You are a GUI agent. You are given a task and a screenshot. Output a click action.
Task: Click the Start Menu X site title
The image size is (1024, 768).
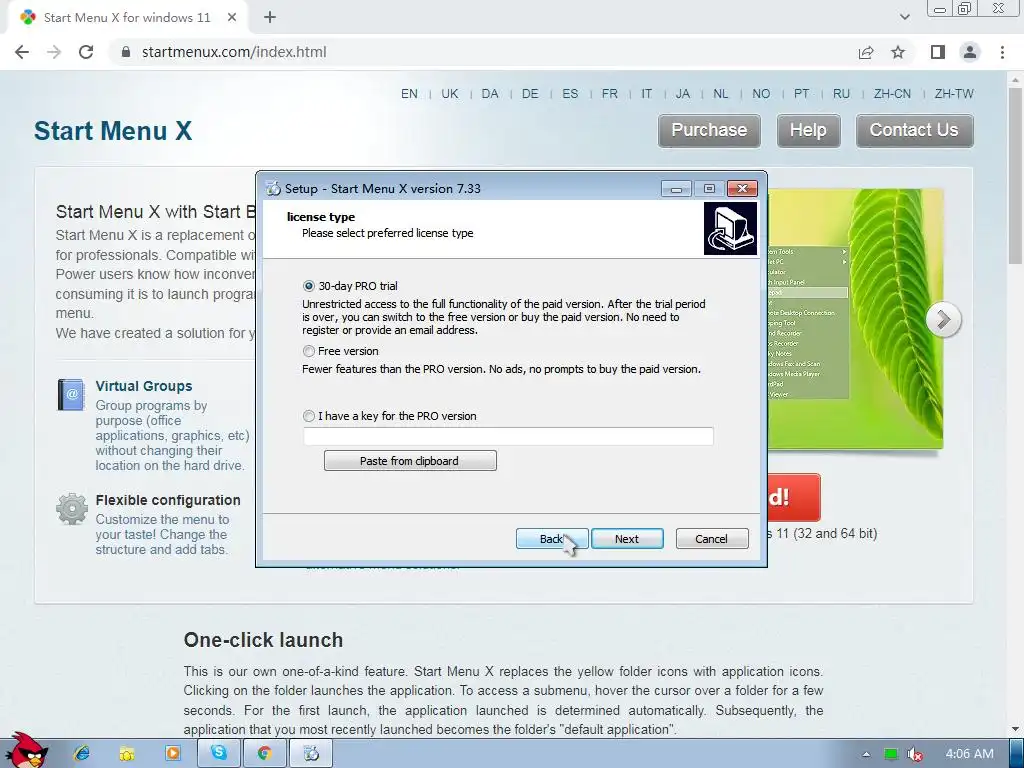pos(113,131)
